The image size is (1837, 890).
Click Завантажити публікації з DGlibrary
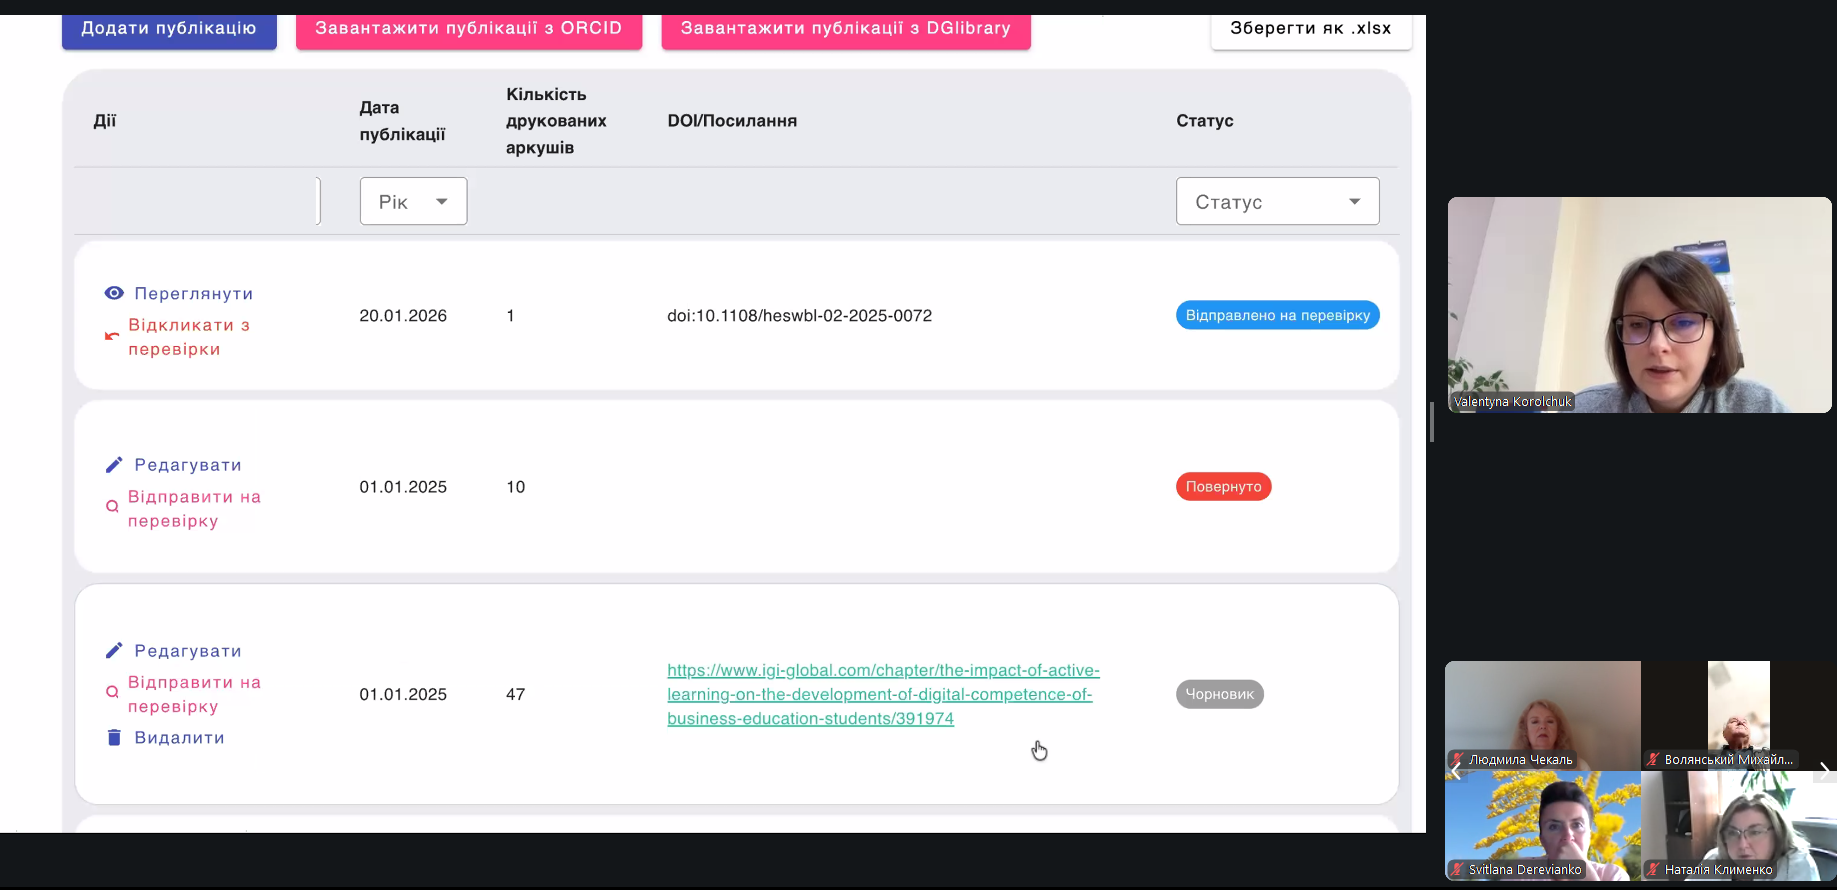pyautogui.click(x=846, y=29)
